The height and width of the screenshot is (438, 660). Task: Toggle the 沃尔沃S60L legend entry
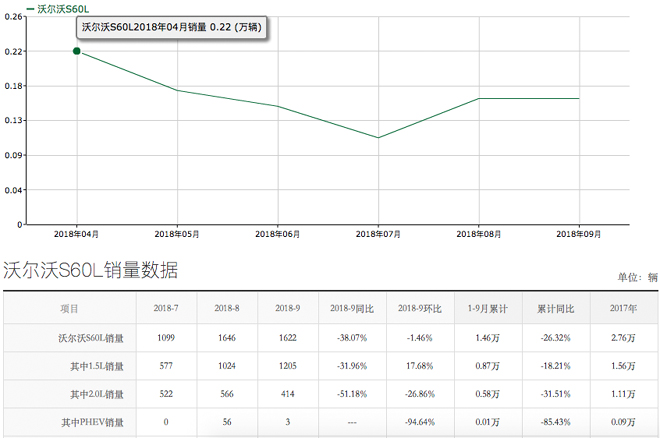pos(57,9)
